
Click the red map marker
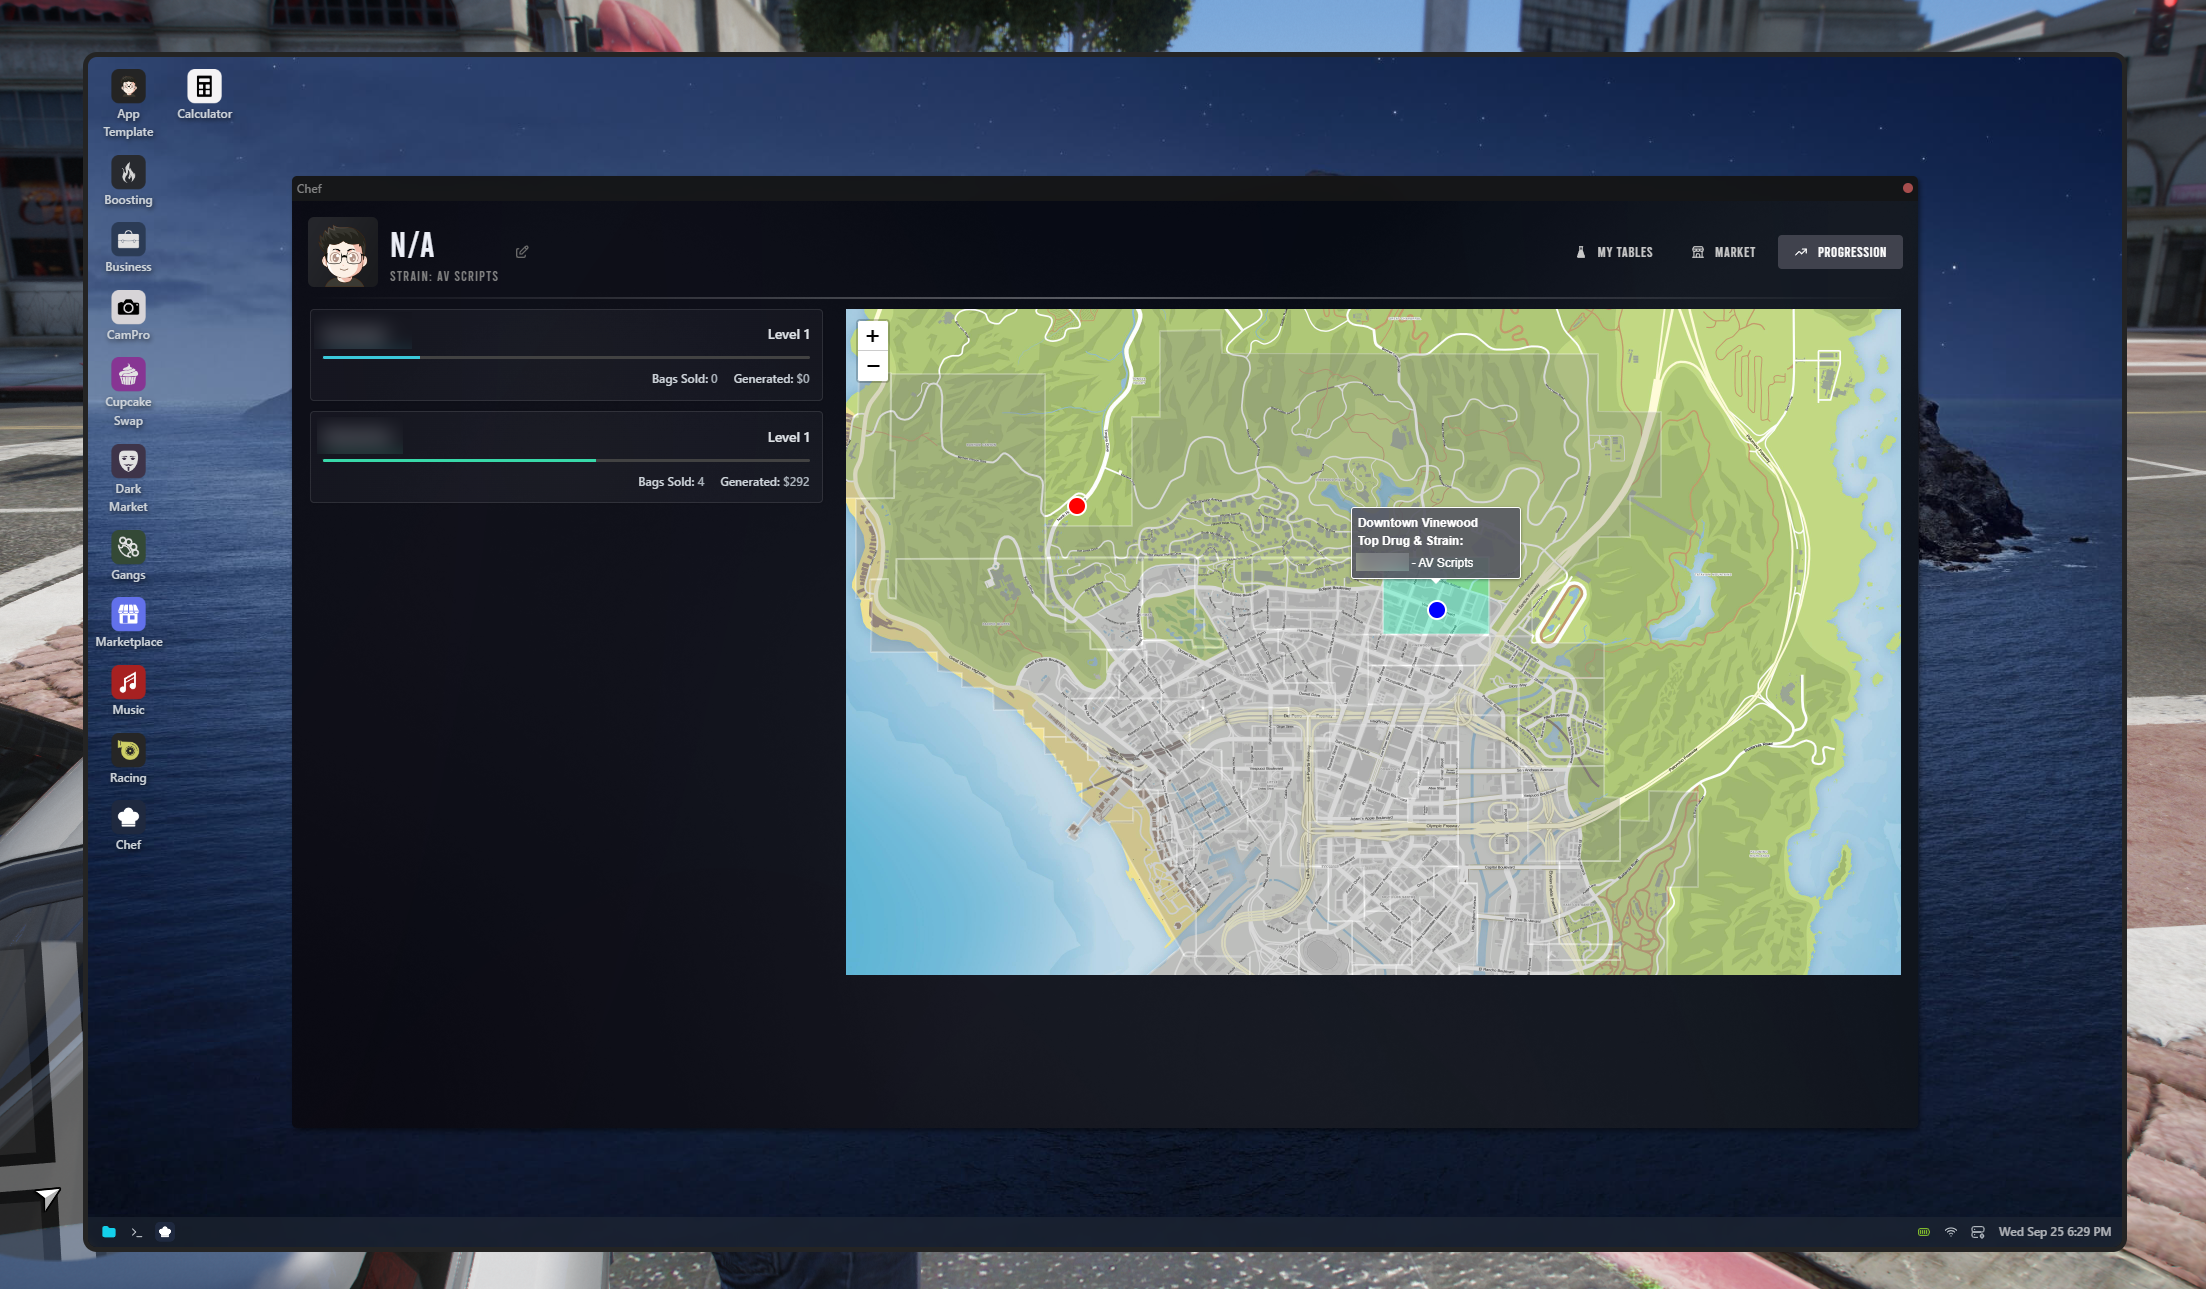click(x=1077, y=506)
